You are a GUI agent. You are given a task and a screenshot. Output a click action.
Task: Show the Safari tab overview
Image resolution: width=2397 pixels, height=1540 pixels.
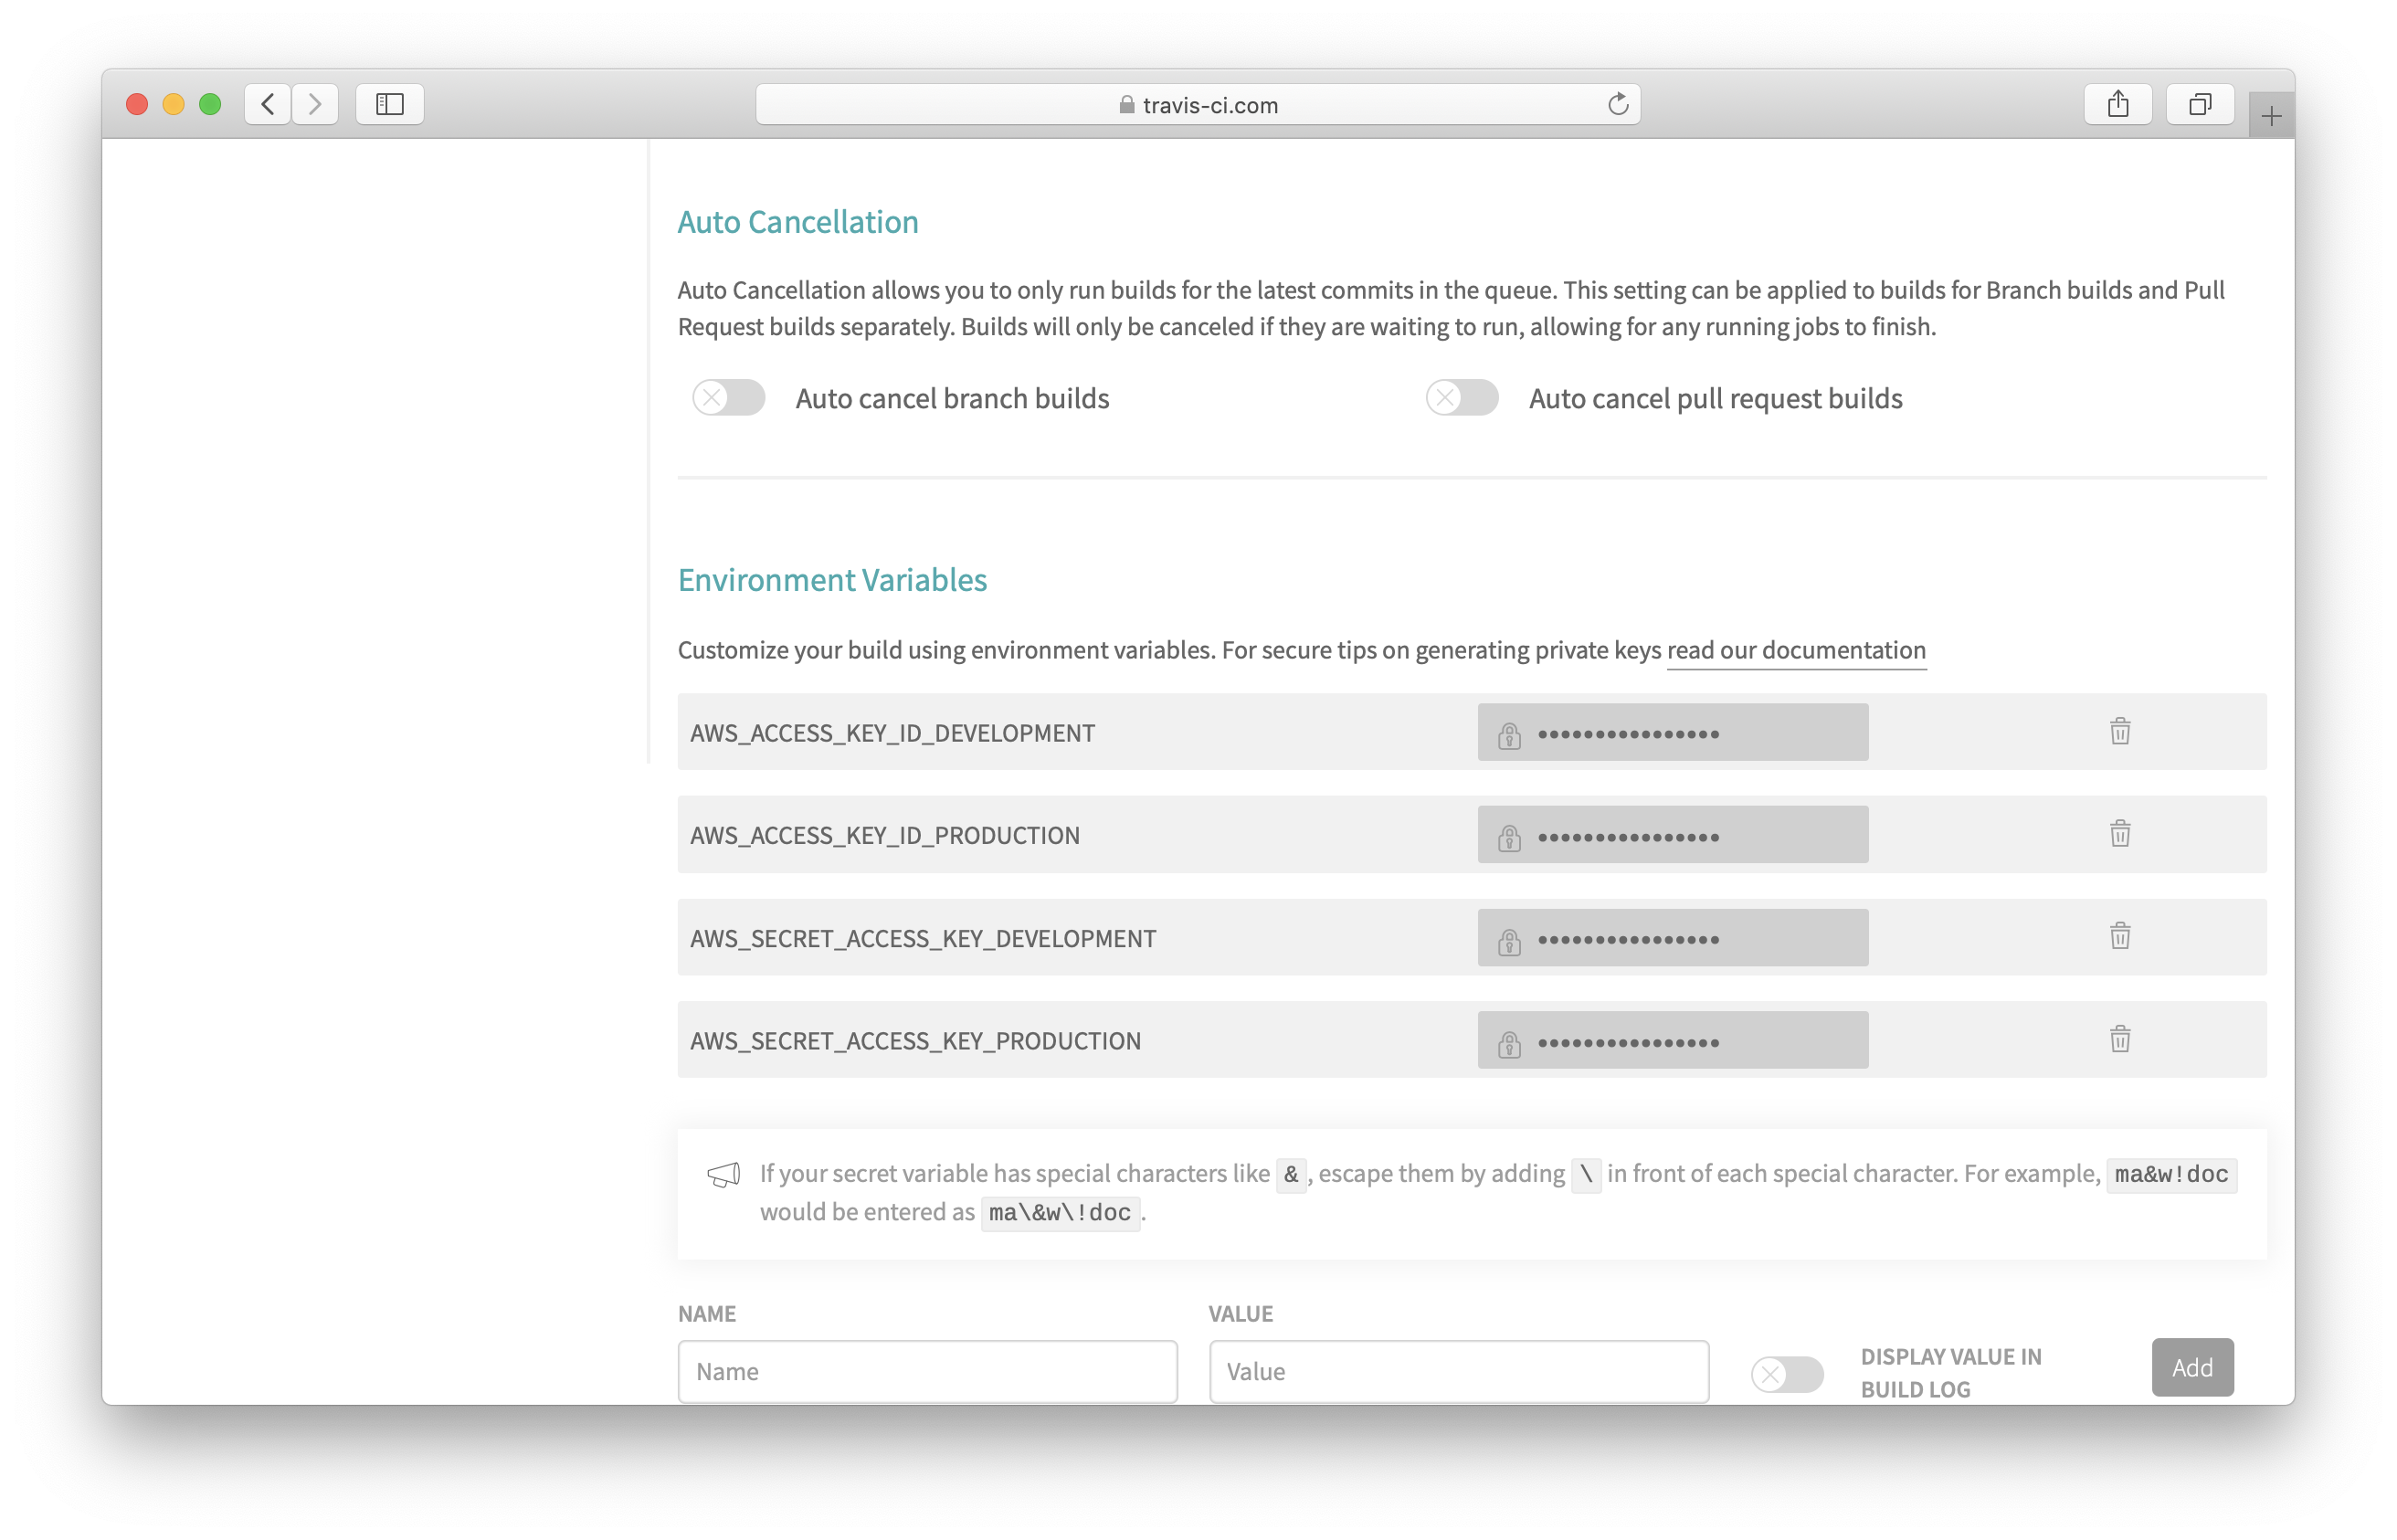[2199, 104]
